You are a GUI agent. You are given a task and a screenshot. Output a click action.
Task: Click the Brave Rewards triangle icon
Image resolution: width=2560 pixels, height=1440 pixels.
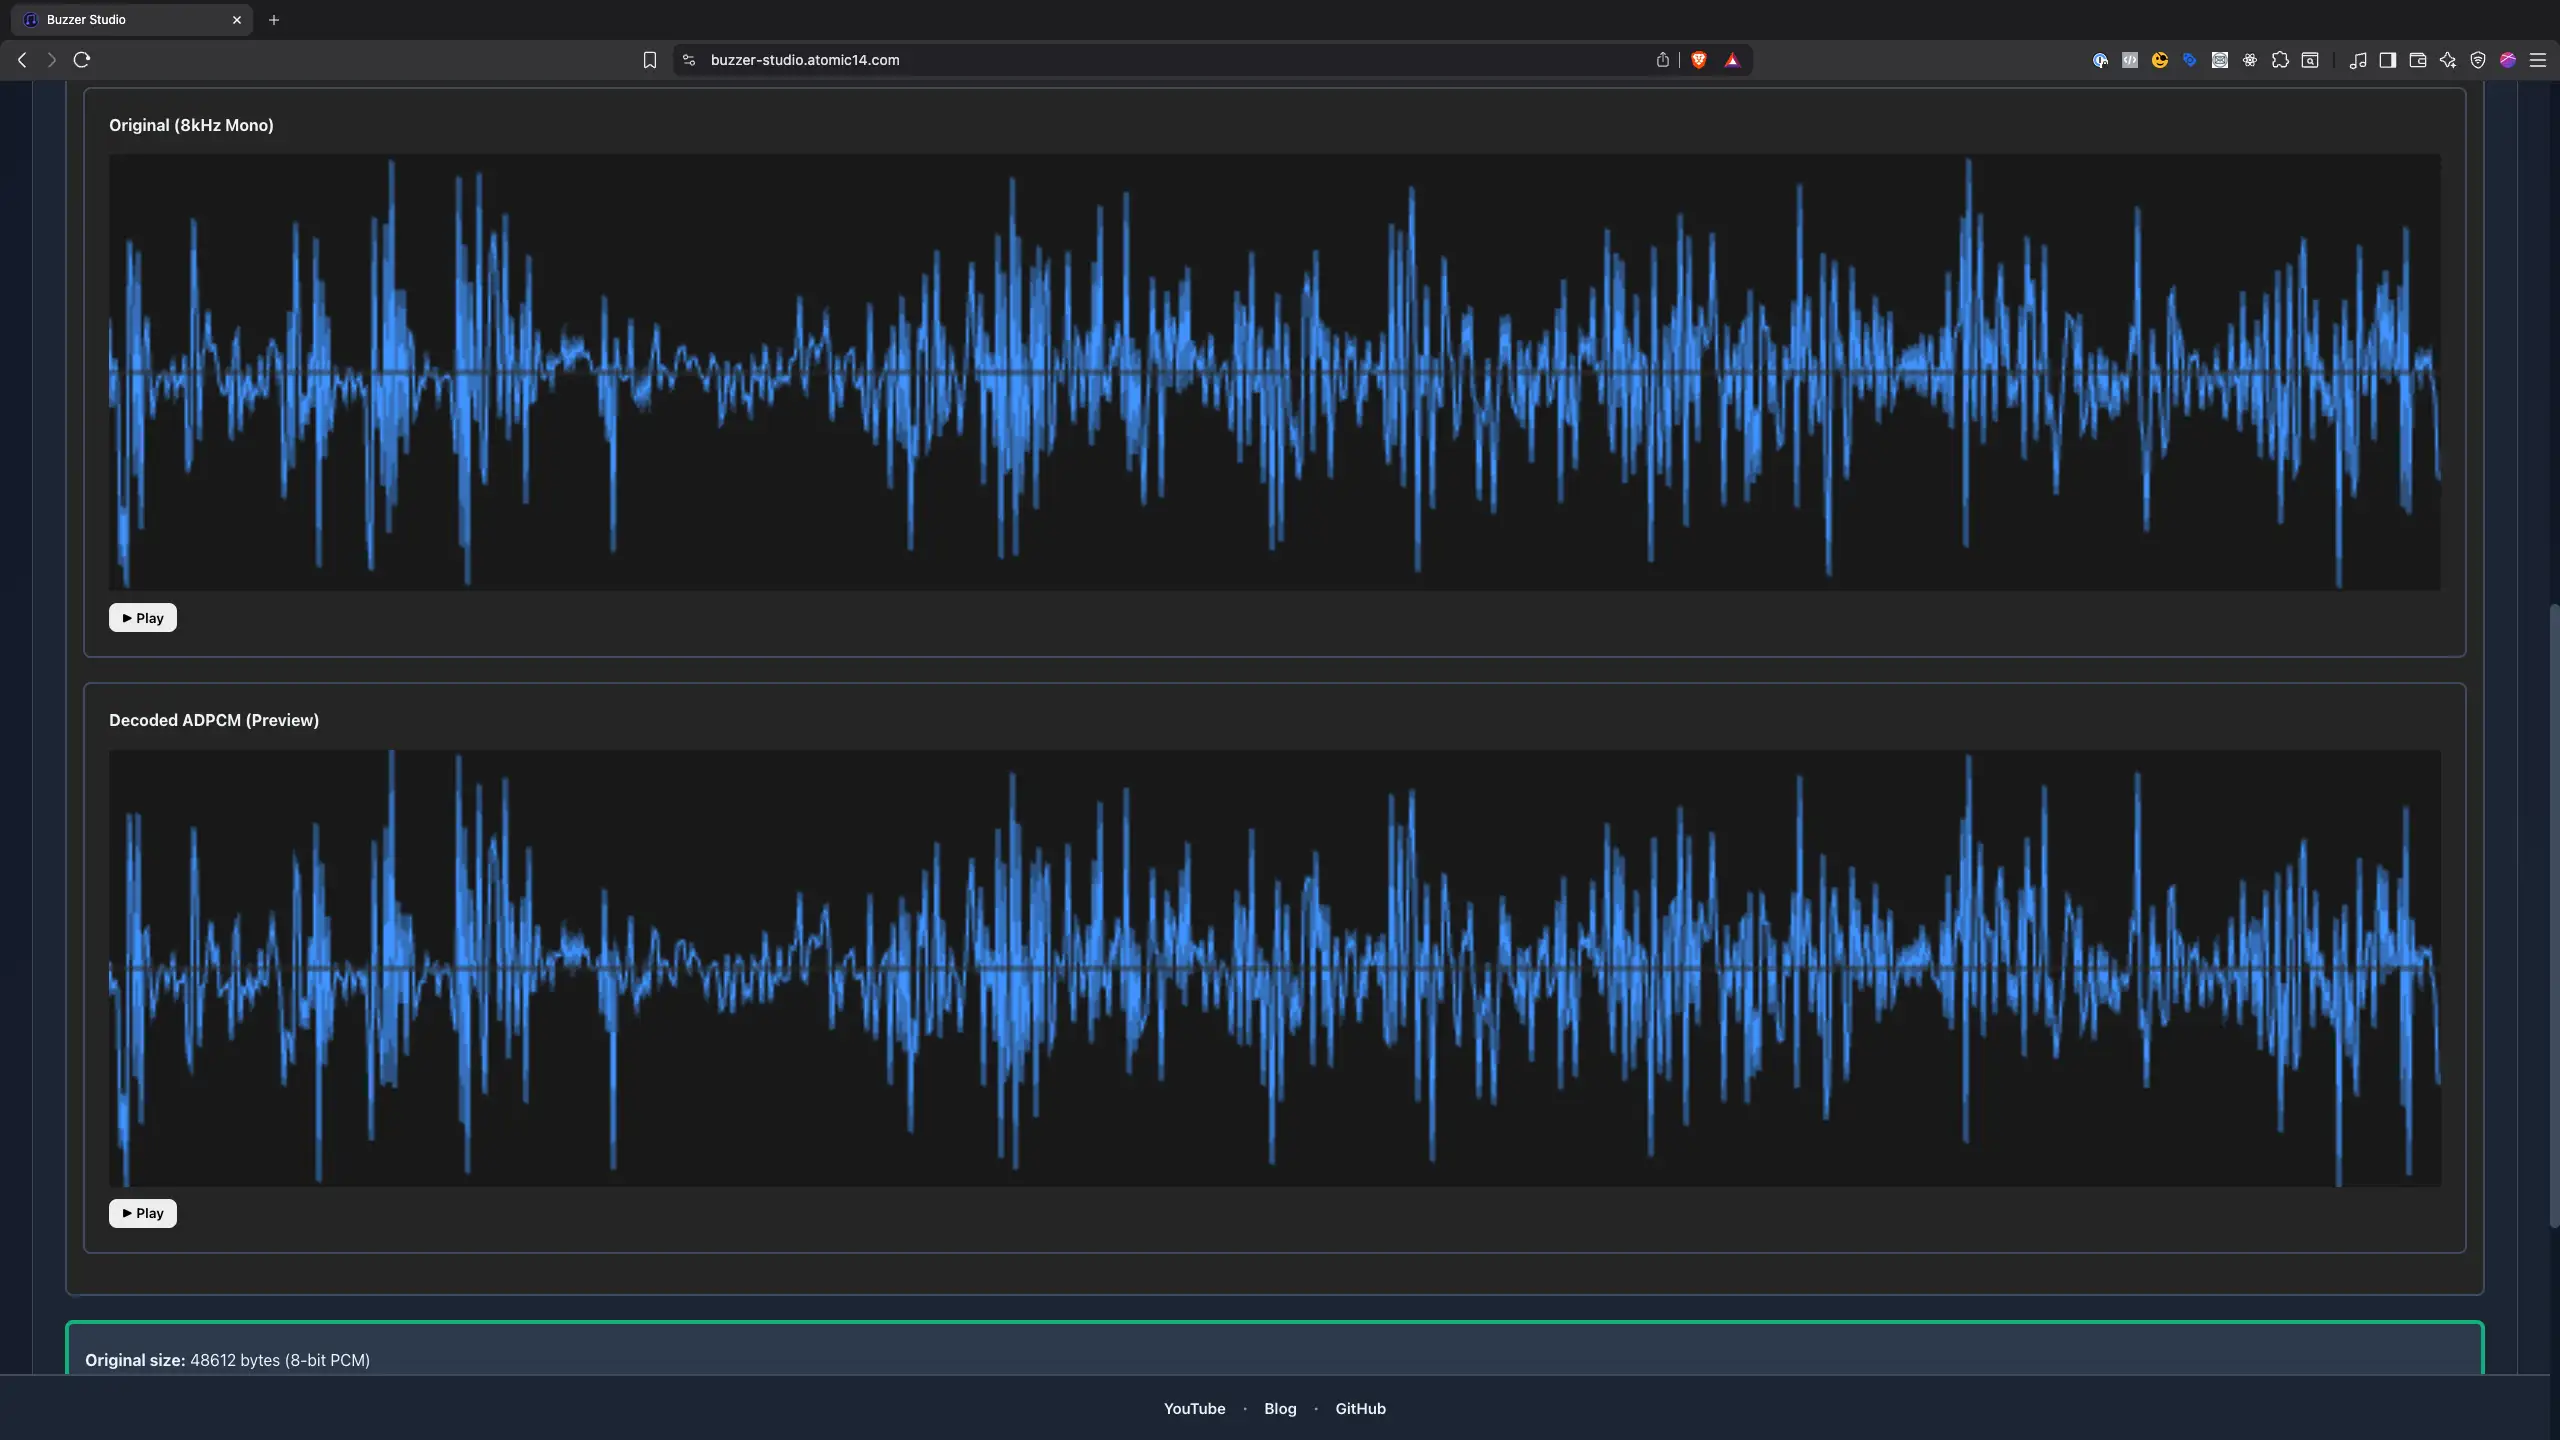click(1732, 60)
